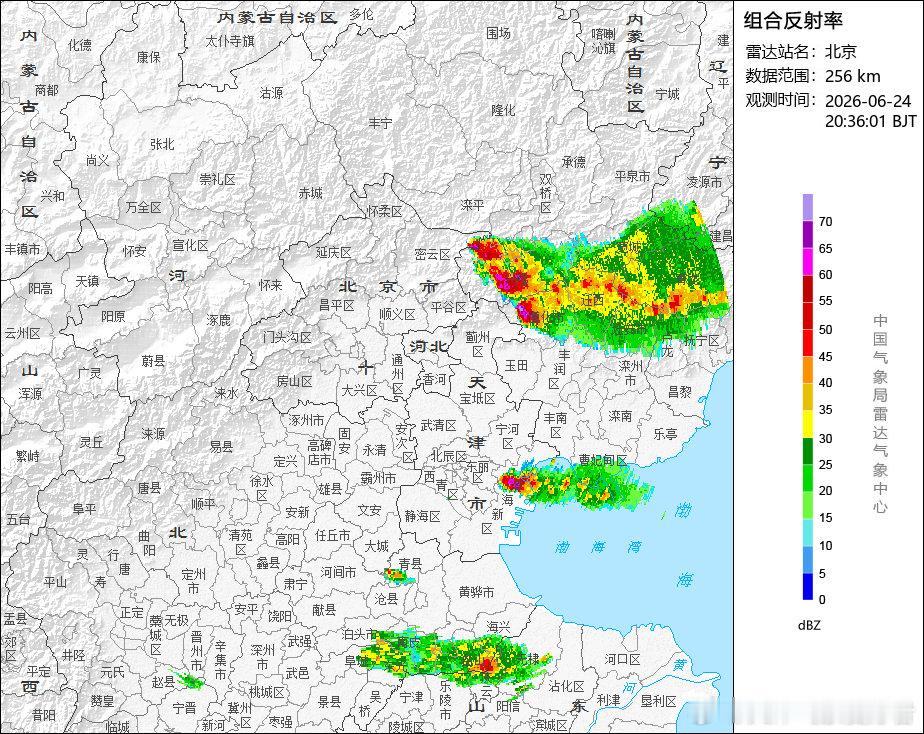Select the observation date 2026-06-24
Viewport: 924px width, 734px height.
(867, 101)
